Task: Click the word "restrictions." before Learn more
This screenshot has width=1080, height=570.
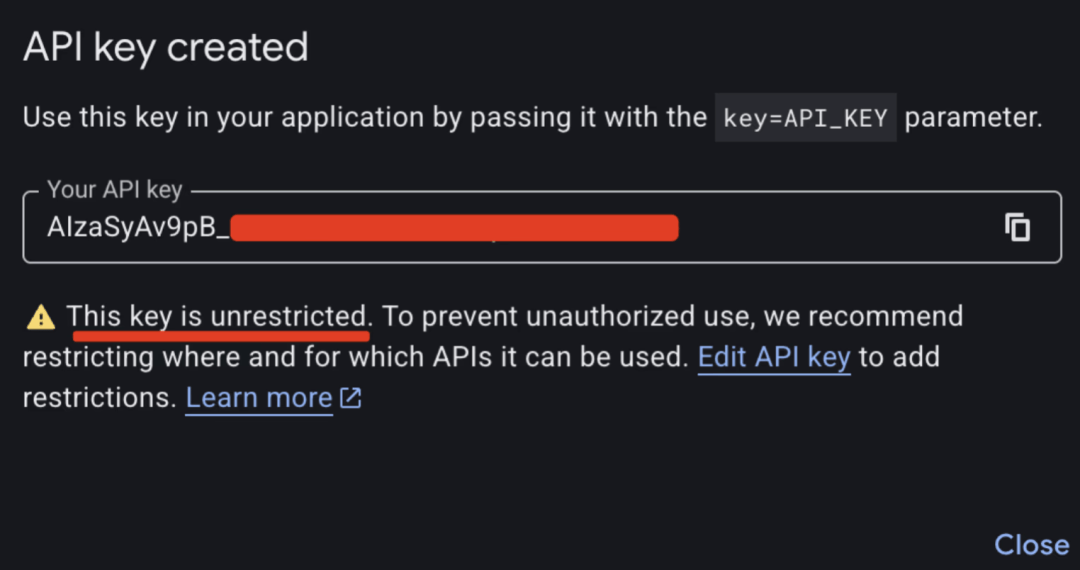Action: point(99,398)
